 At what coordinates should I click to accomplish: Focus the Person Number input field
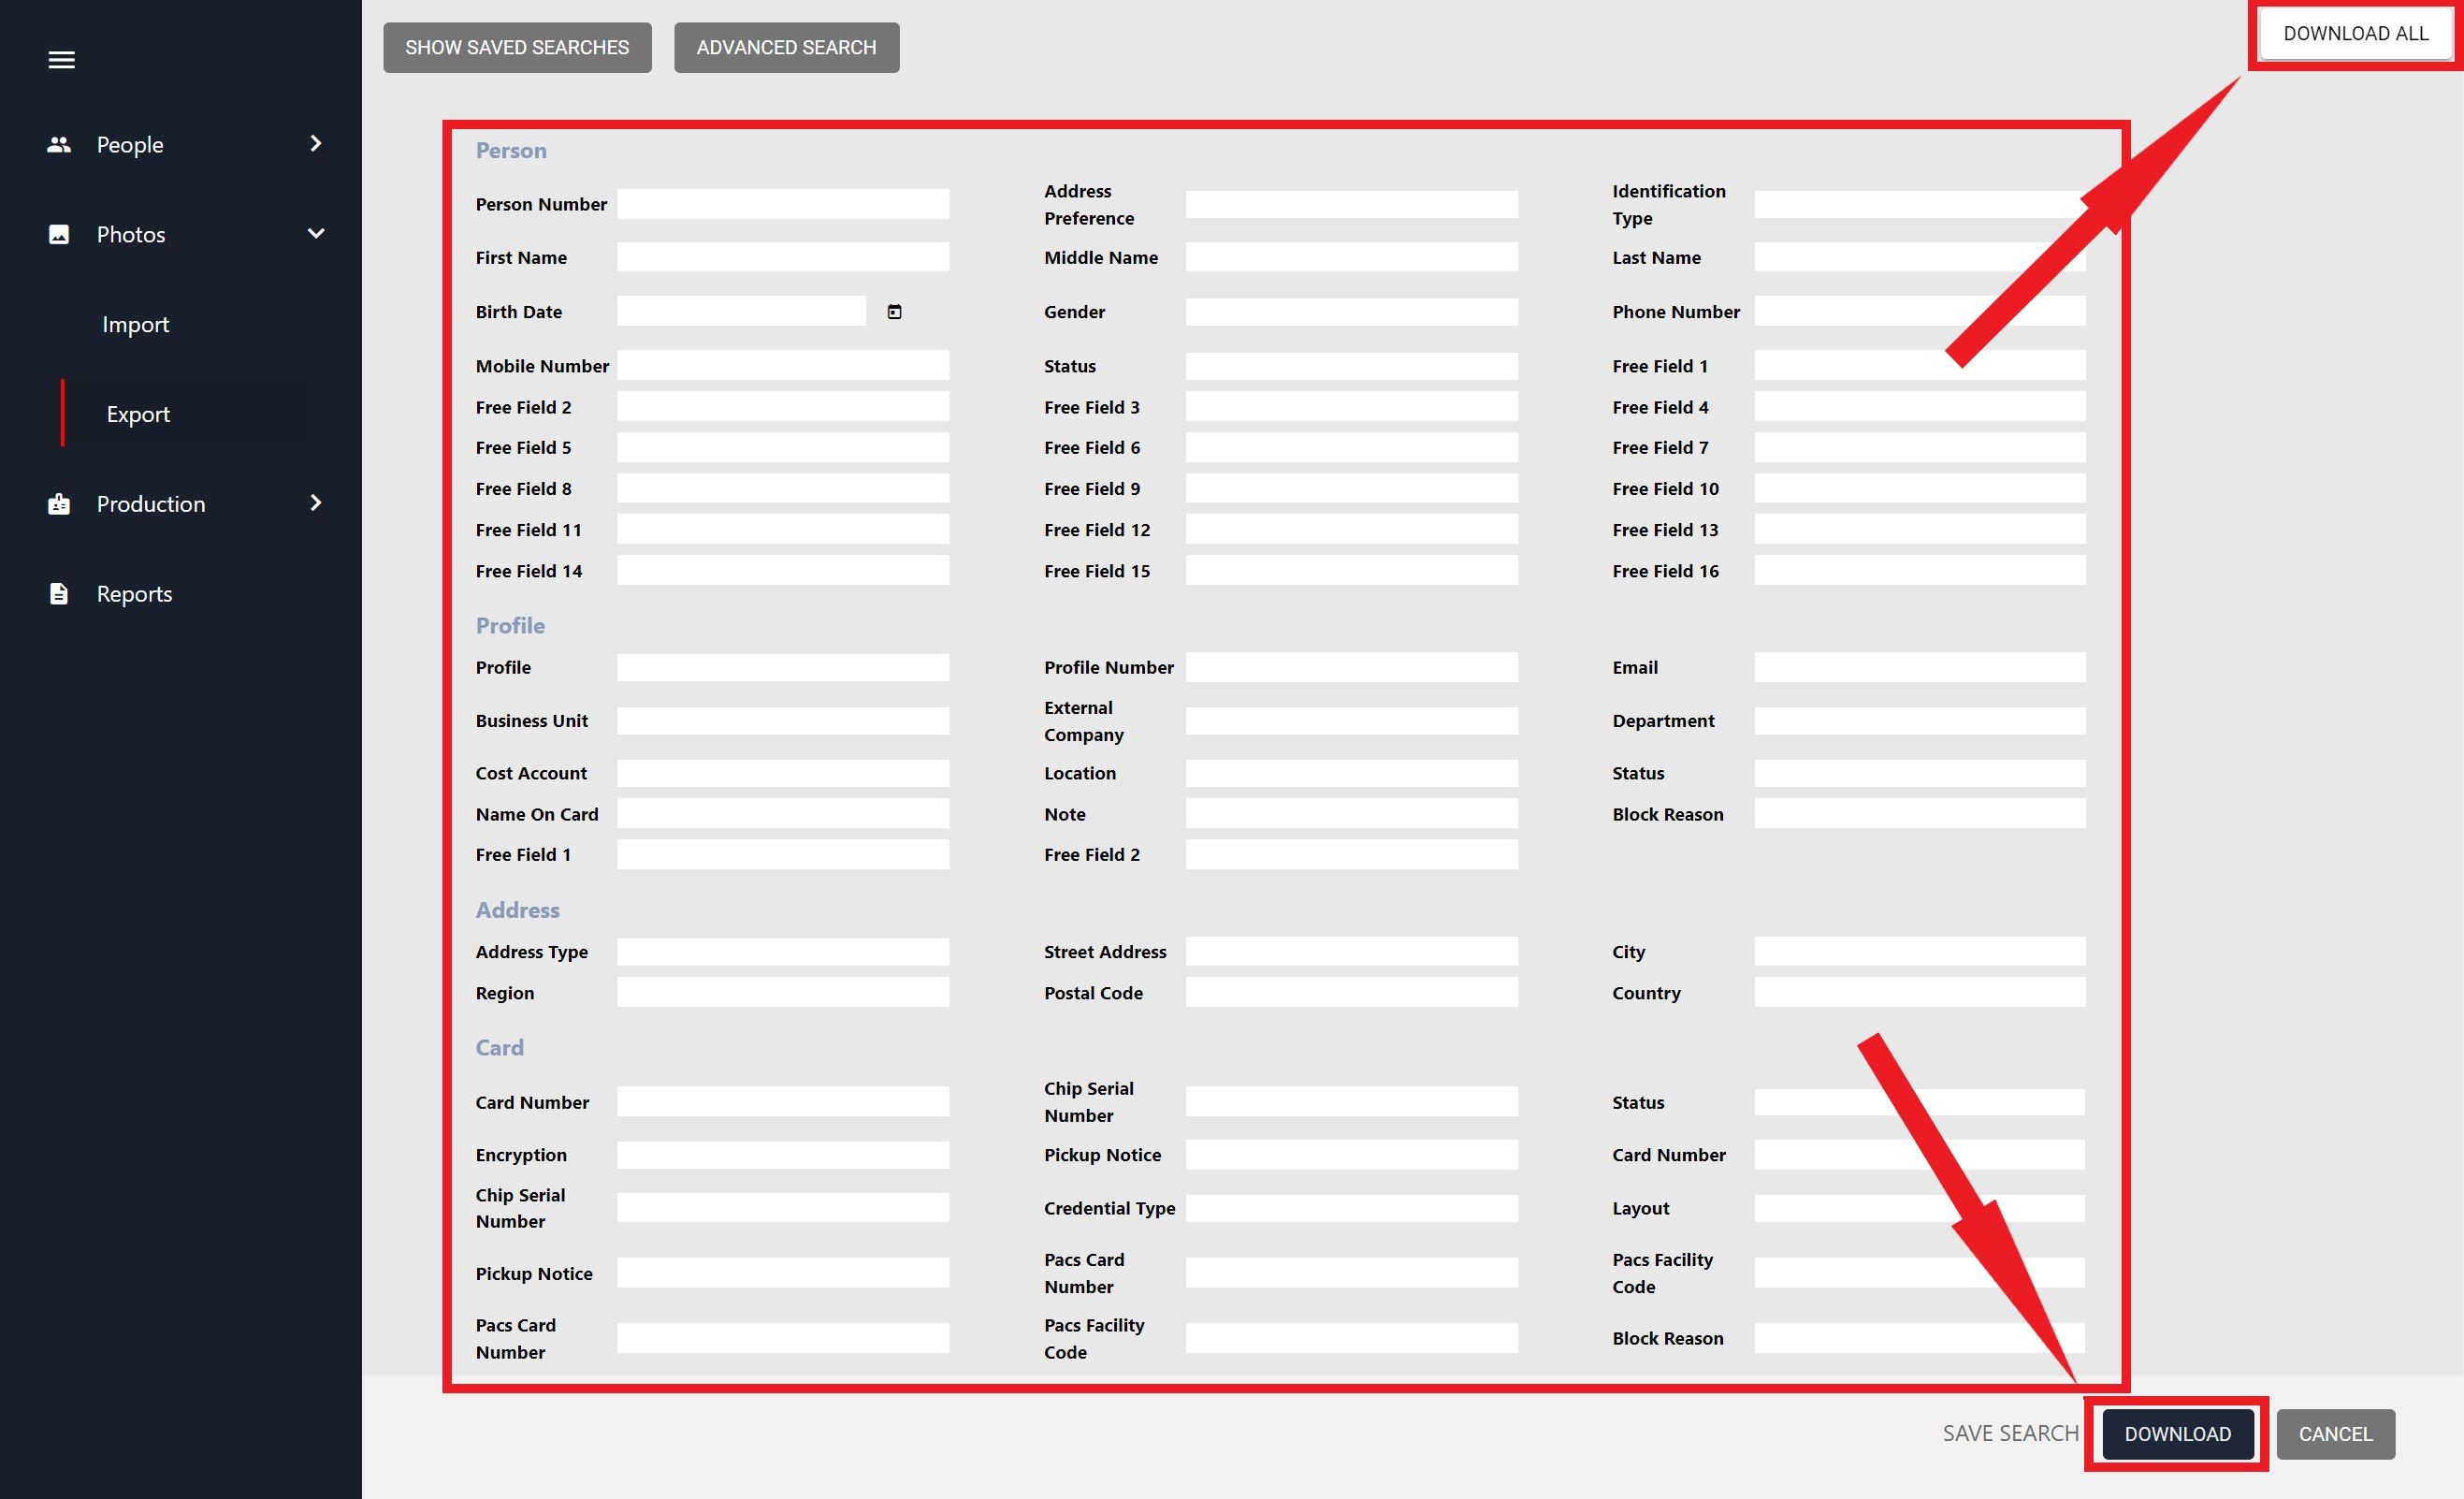click(x=783, y=204)
